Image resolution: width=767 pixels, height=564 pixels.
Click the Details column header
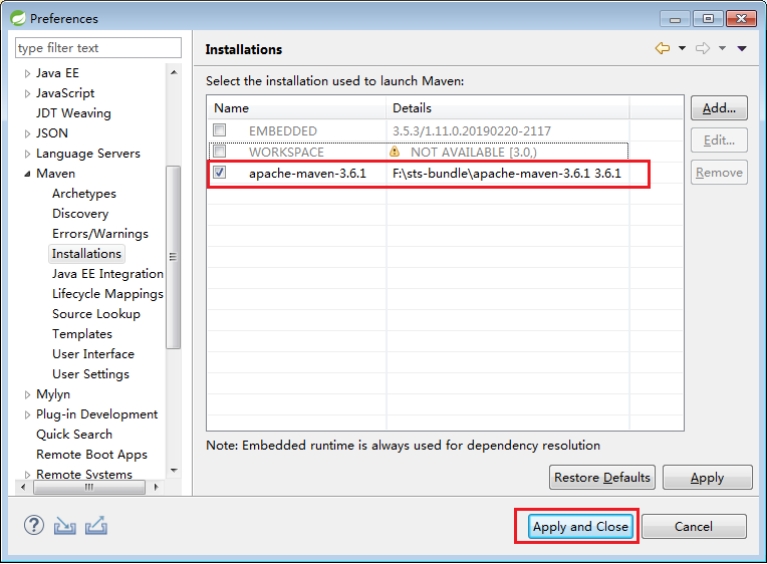point(507,108)
